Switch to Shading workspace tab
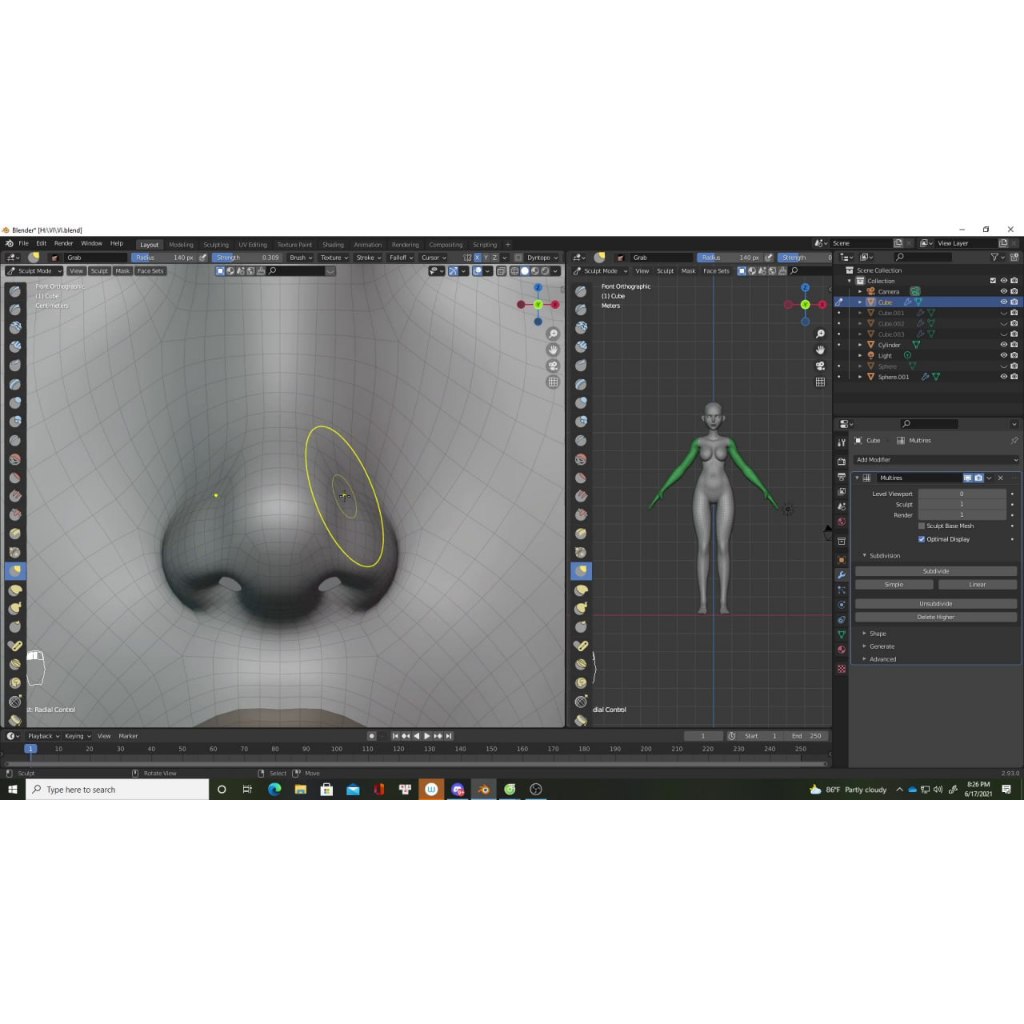The width and height of the screenshot is (1024, 1024). [x=332, y=245]
